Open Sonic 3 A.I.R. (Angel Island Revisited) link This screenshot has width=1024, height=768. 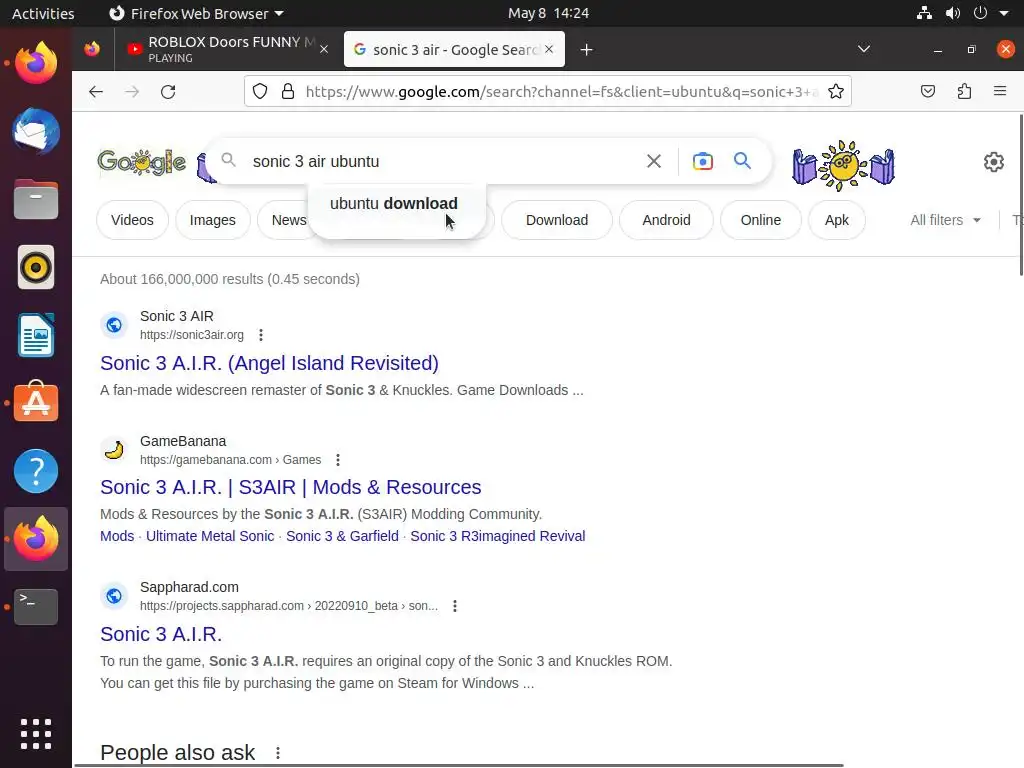tap(269, 363)
